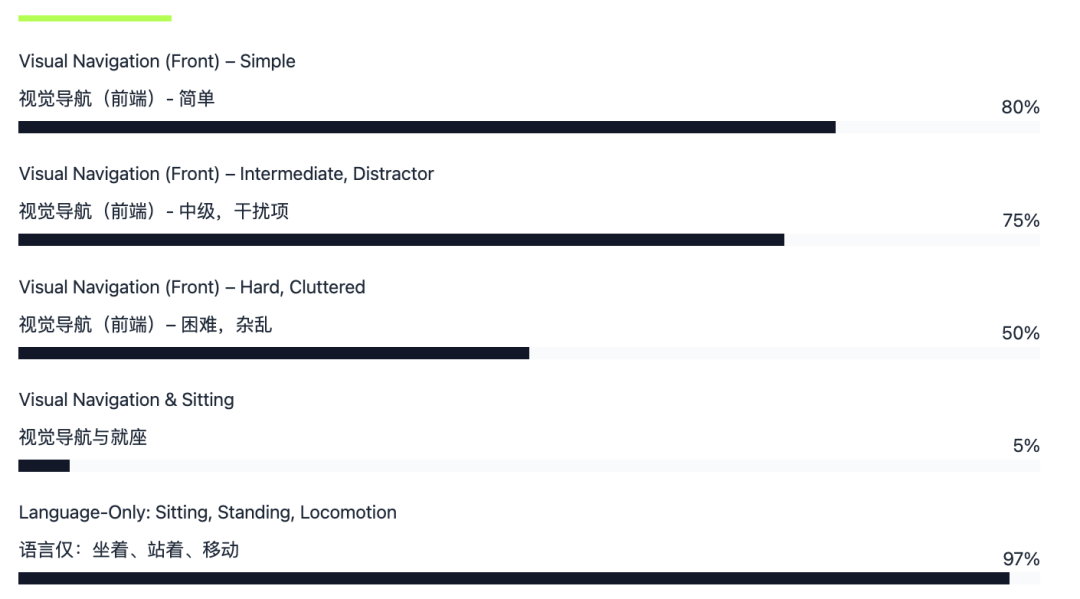The width and height of the screenshot is (1080, 599).
Task: Select the Chinese text '视觉导航与就座'
Action: coord(83,437)
